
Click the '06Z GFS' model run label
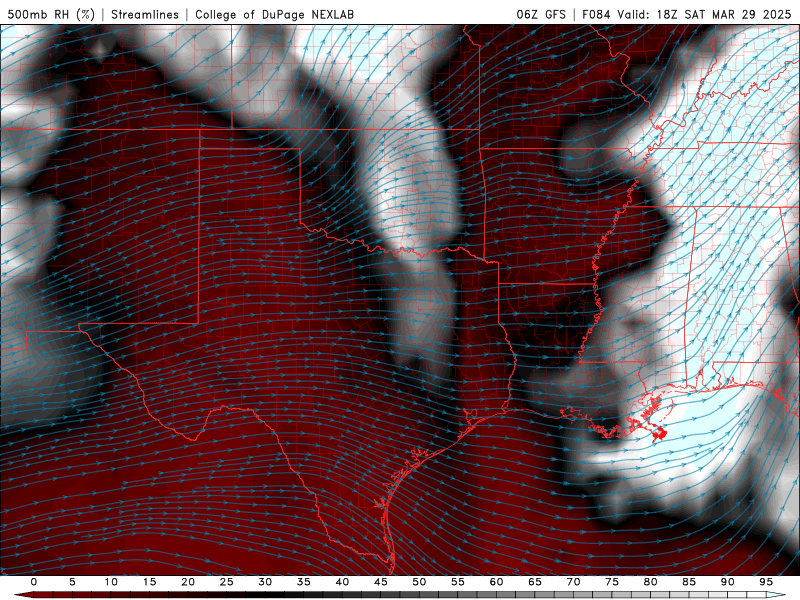coord(541,14)
